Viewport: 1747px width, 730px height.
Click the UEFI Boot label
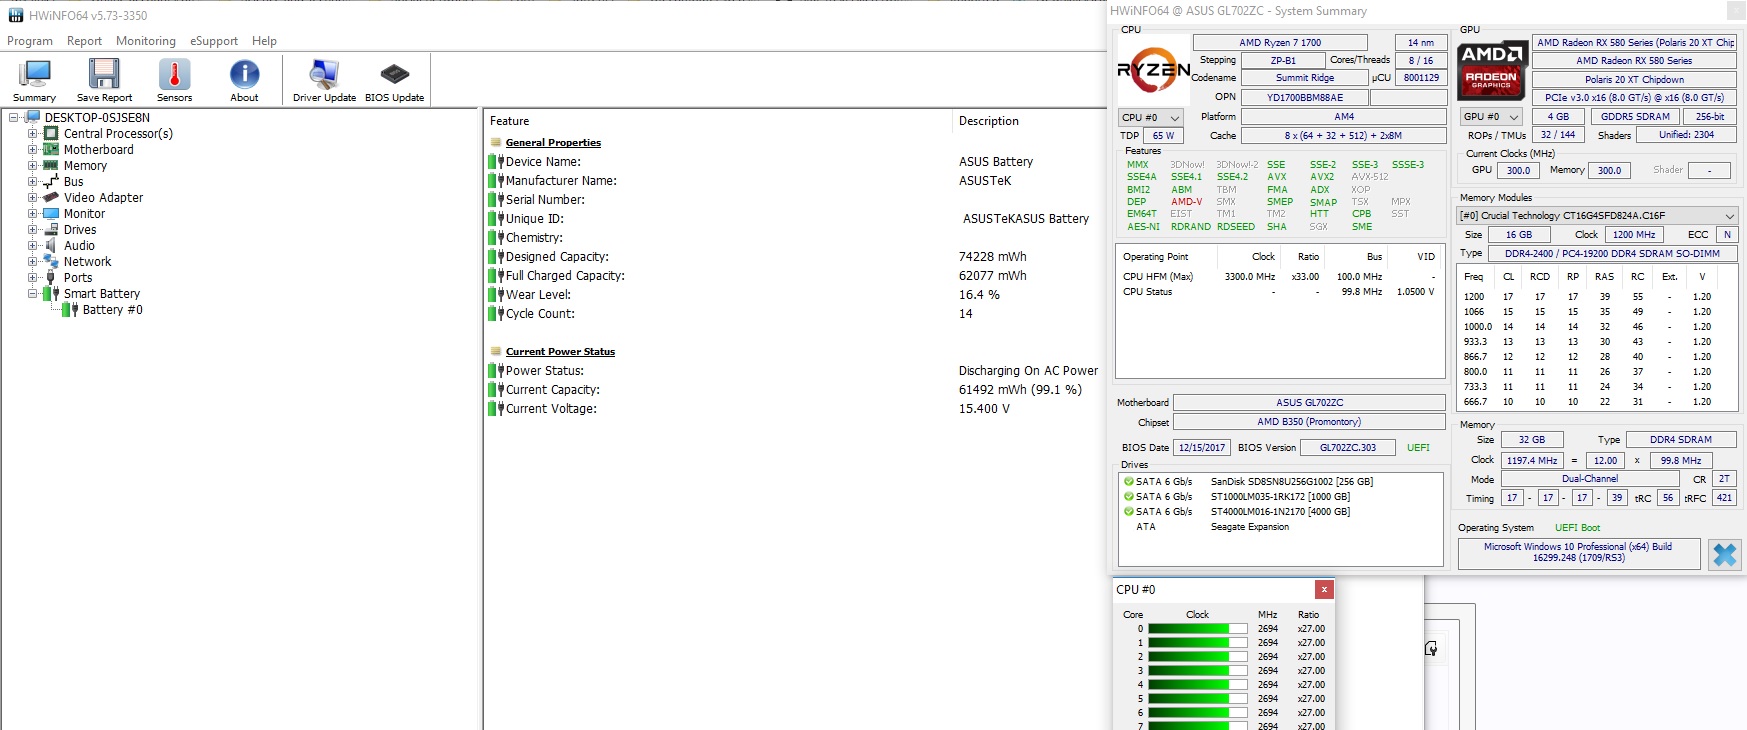click(x=1577, y=528)
